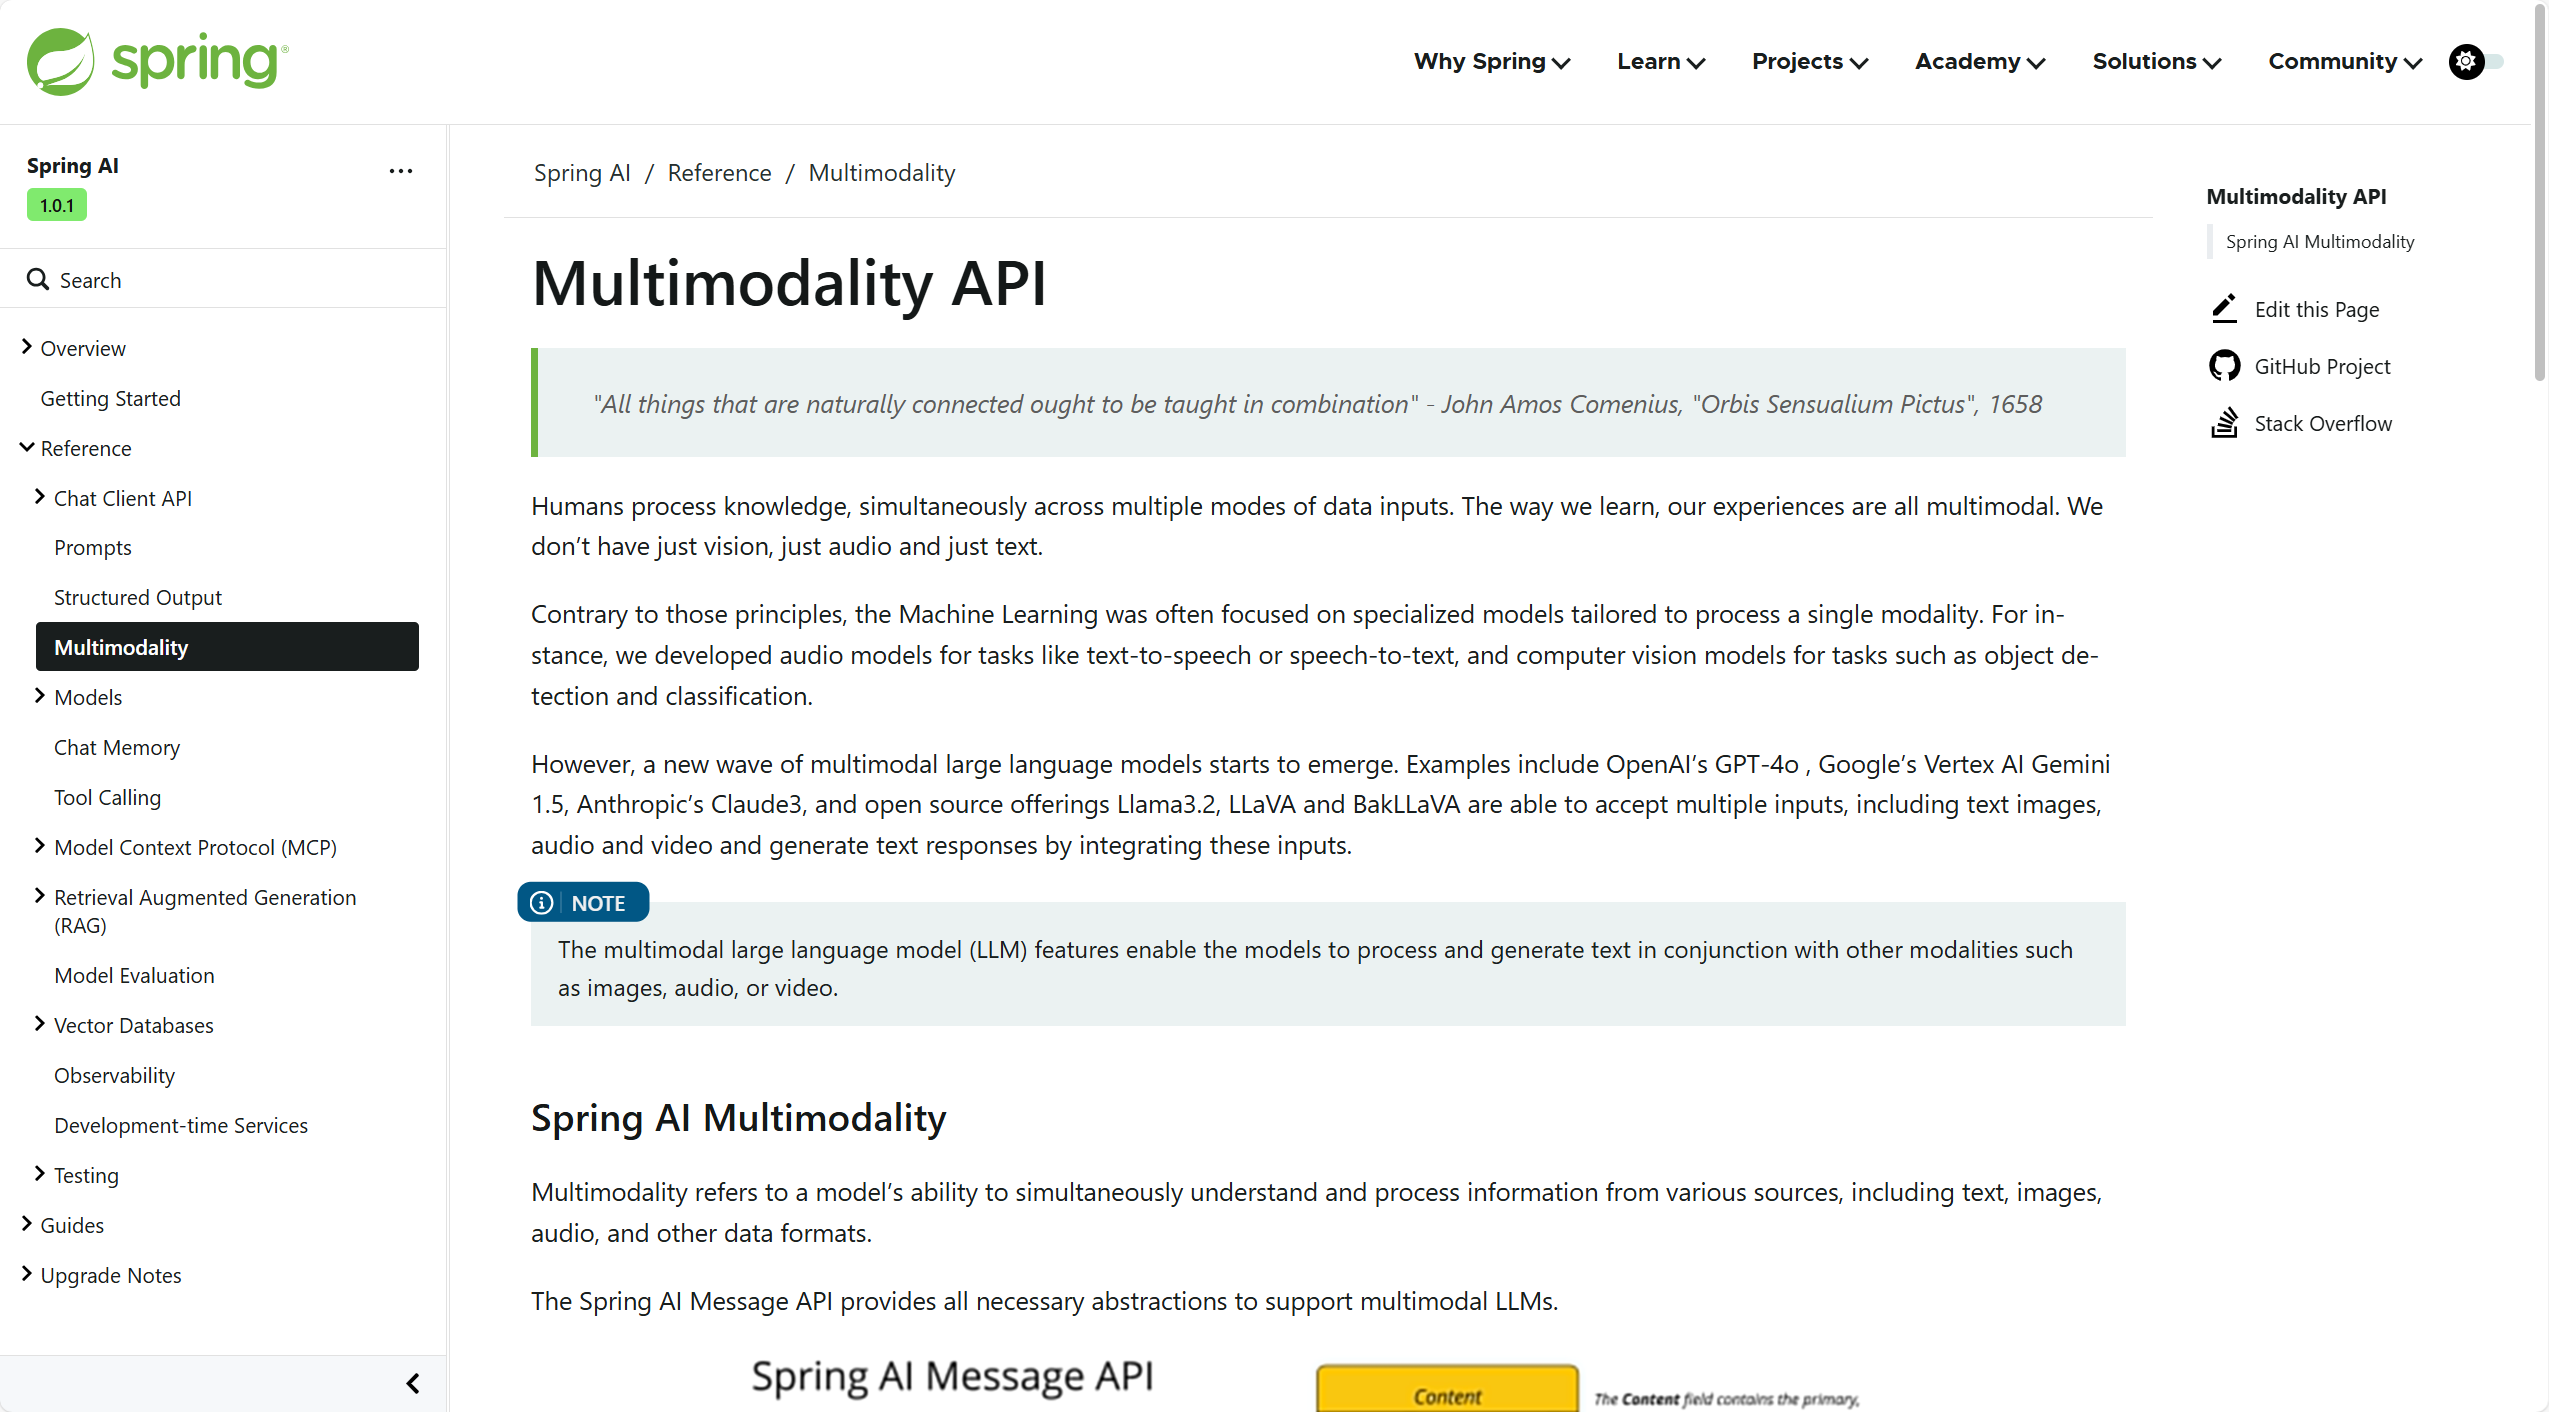
Task: Click the Spring AI sidebar title
Action: (x=73, y=166)
